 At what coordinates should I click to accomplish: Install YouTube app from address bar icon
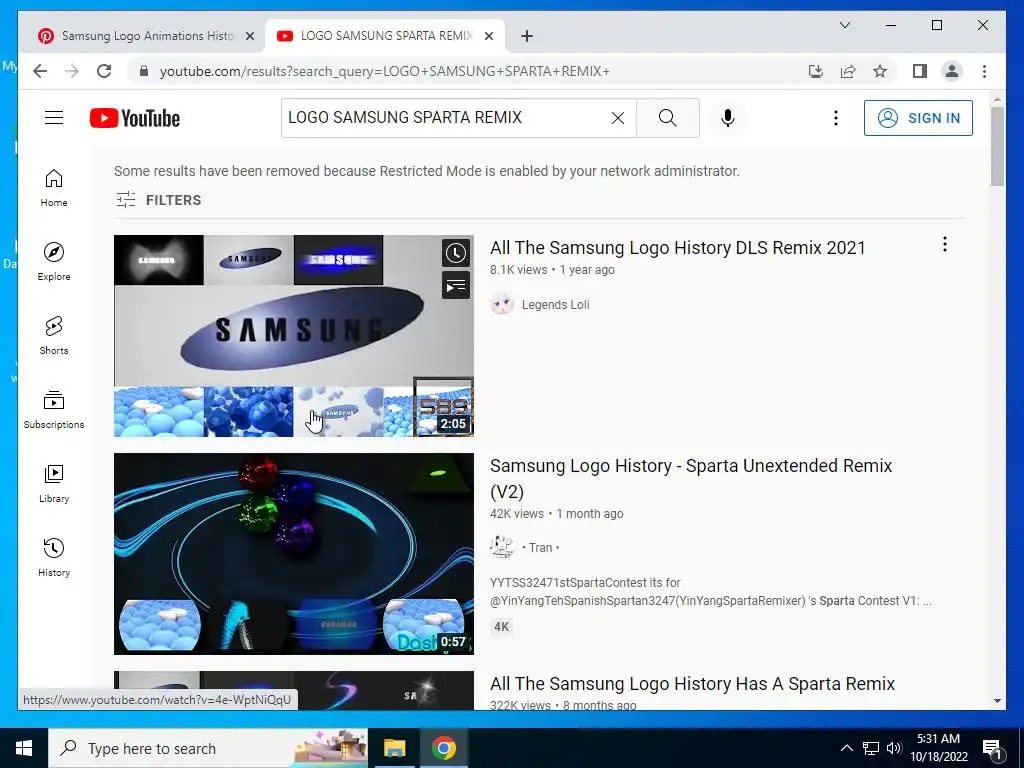[x=816, y=71]
